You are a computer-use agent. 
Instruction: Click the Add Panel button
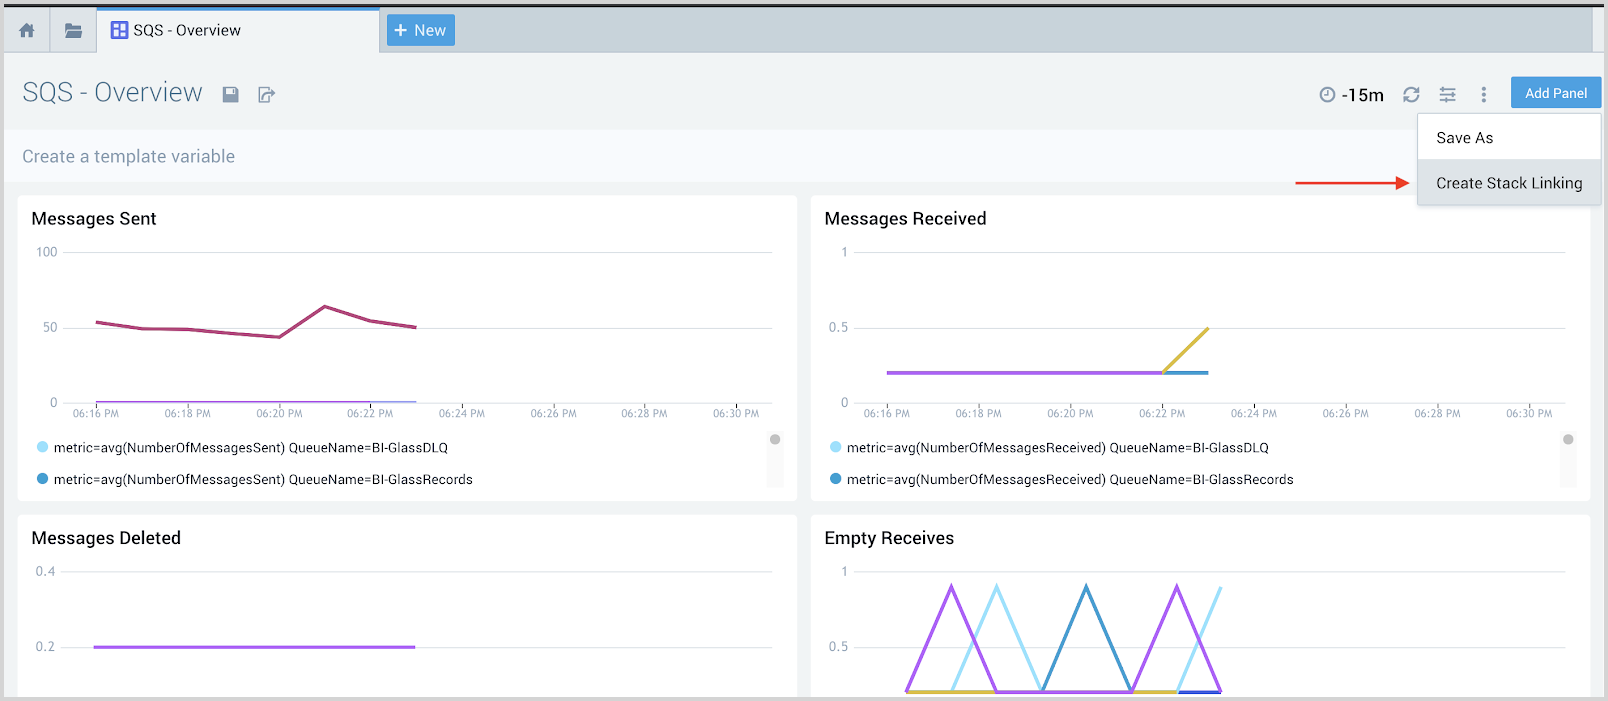tap(1555, 93)
